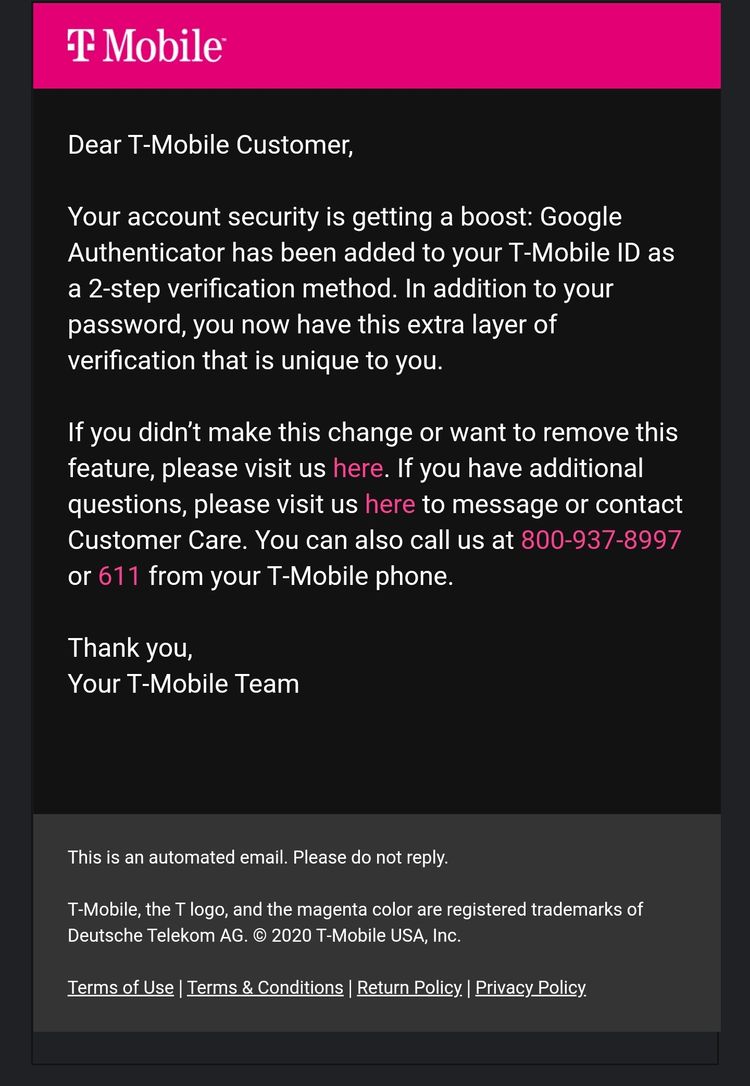Open the Terms & Conditions footer link

(265, 988)
